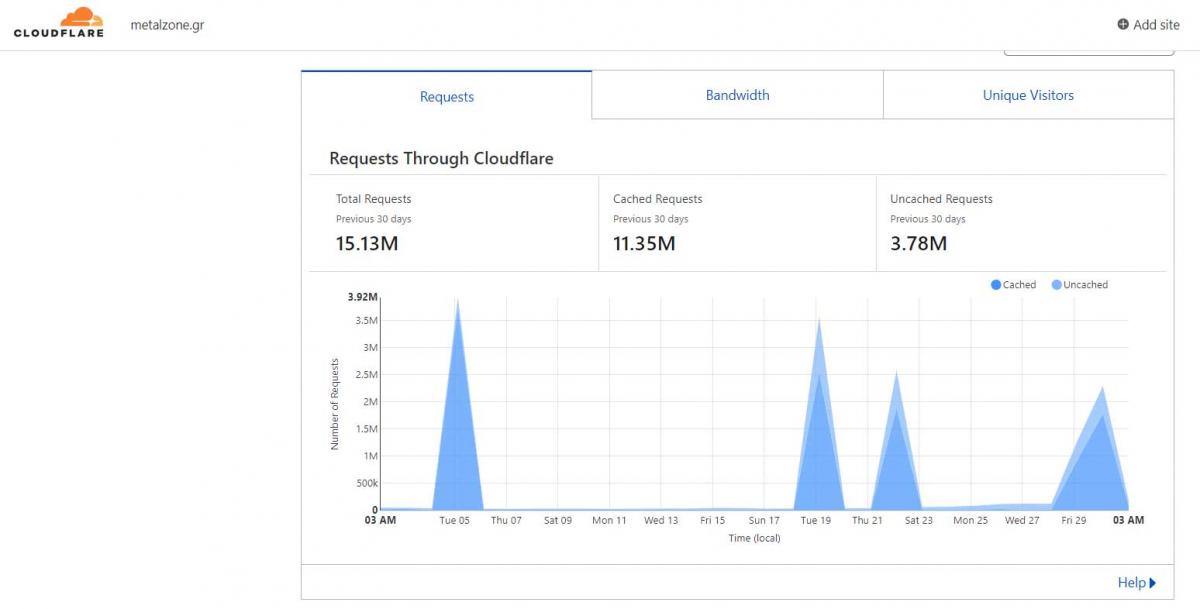Viewport: 1200px width, 609px height.
Task: Open the metalzone.gr site selector
Action: [x=167, y=25]
